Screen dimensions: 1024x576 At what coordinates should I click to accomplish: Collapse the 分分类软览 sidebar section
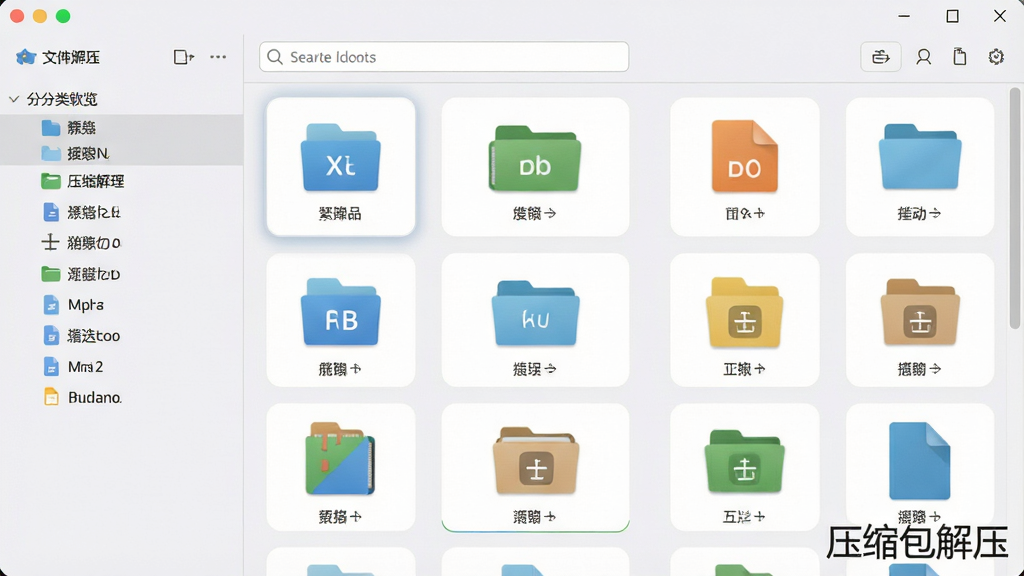[x=14, y=99]
